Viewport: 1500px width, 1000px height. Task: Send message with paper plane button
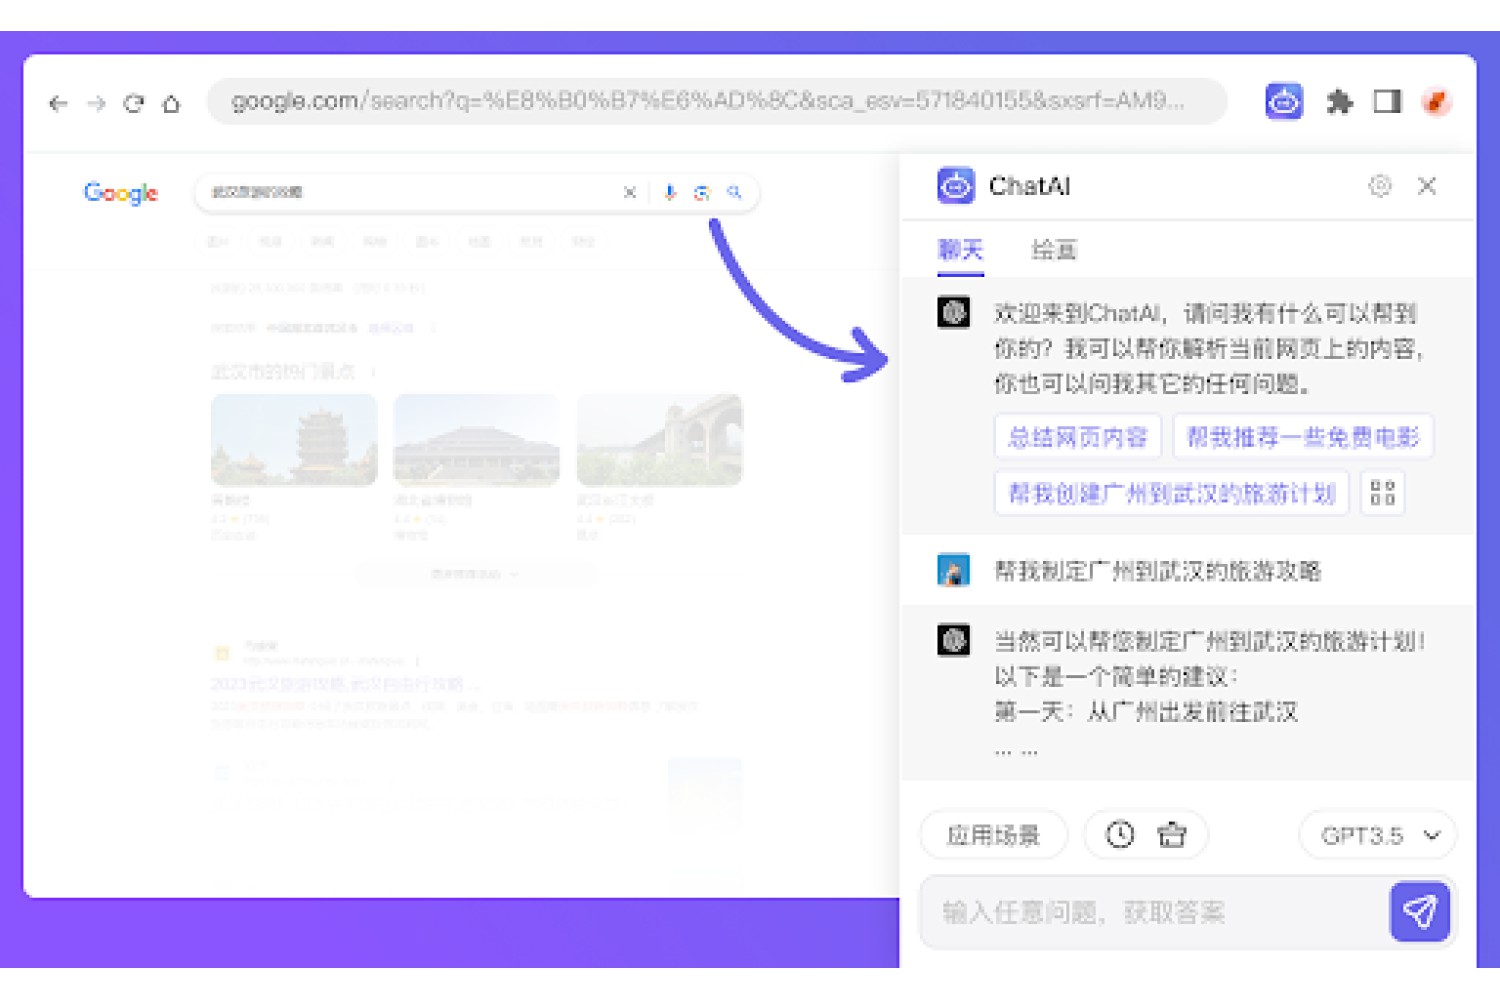pyautogui.click(x=1420, y=912)
